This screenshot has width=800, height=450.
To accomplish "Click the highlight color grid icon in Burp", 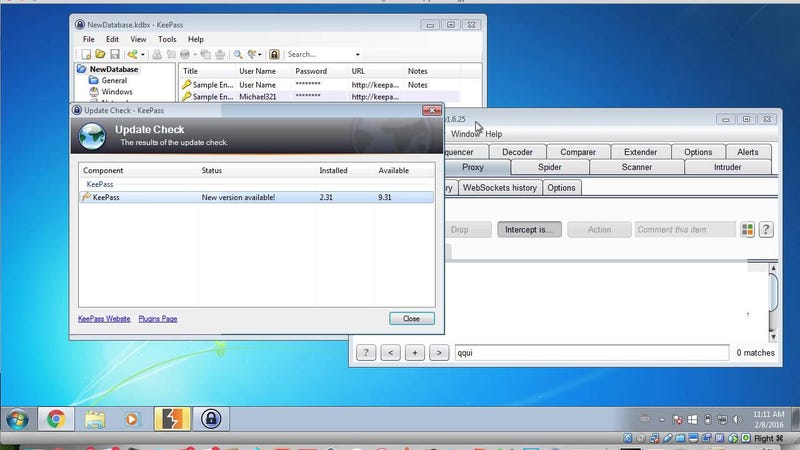I will (747, 230).
